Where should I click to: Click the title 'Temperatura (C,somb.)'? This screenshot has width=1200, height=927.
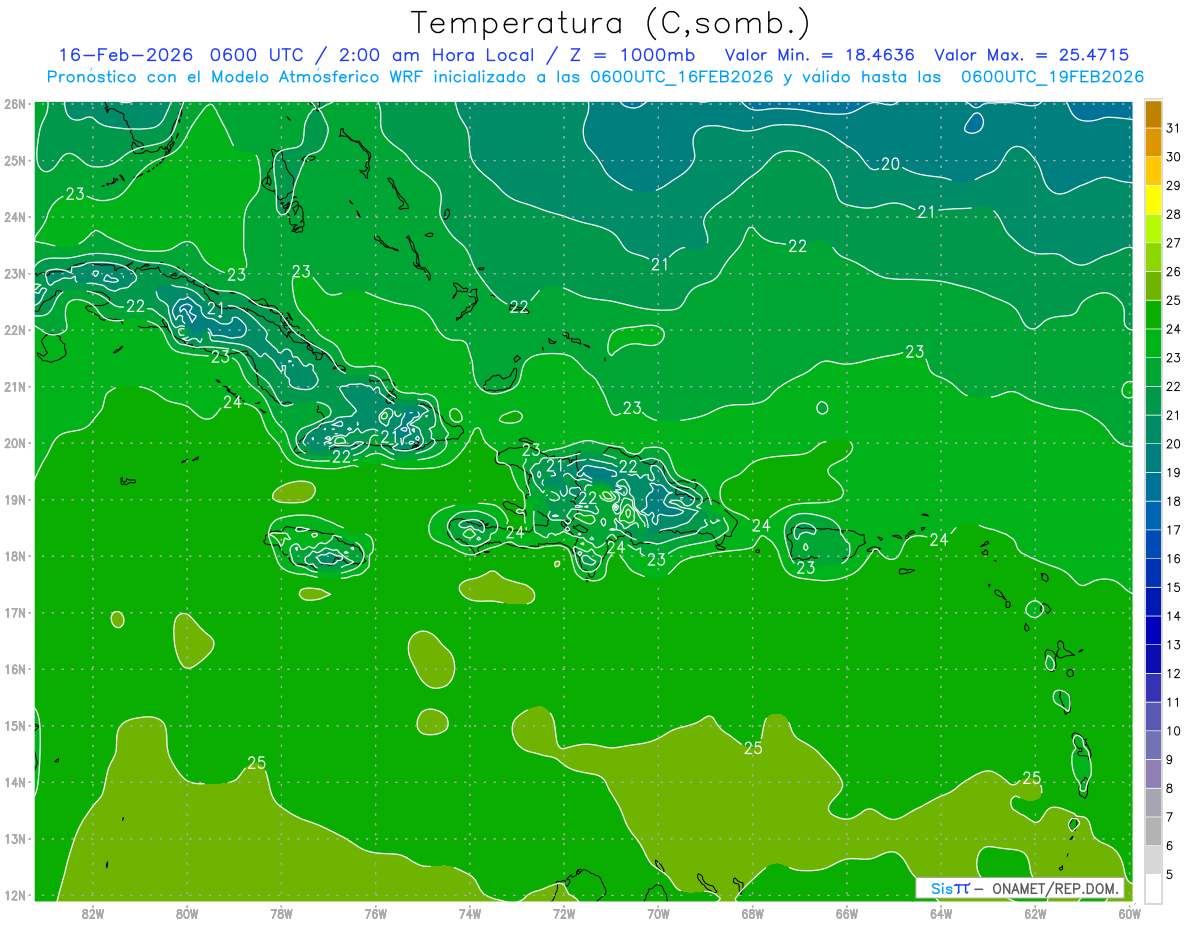tap(611, 23)
